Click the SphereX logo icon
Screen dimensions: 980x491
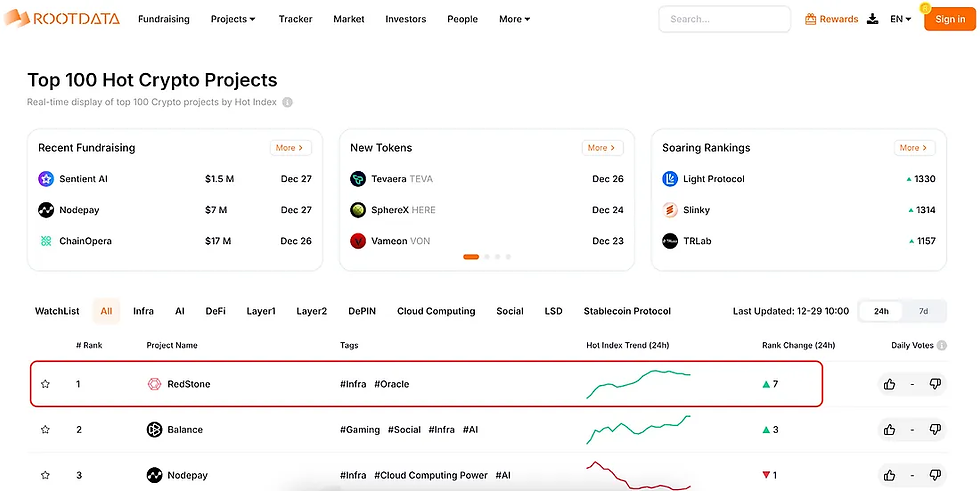coord(358,210)
